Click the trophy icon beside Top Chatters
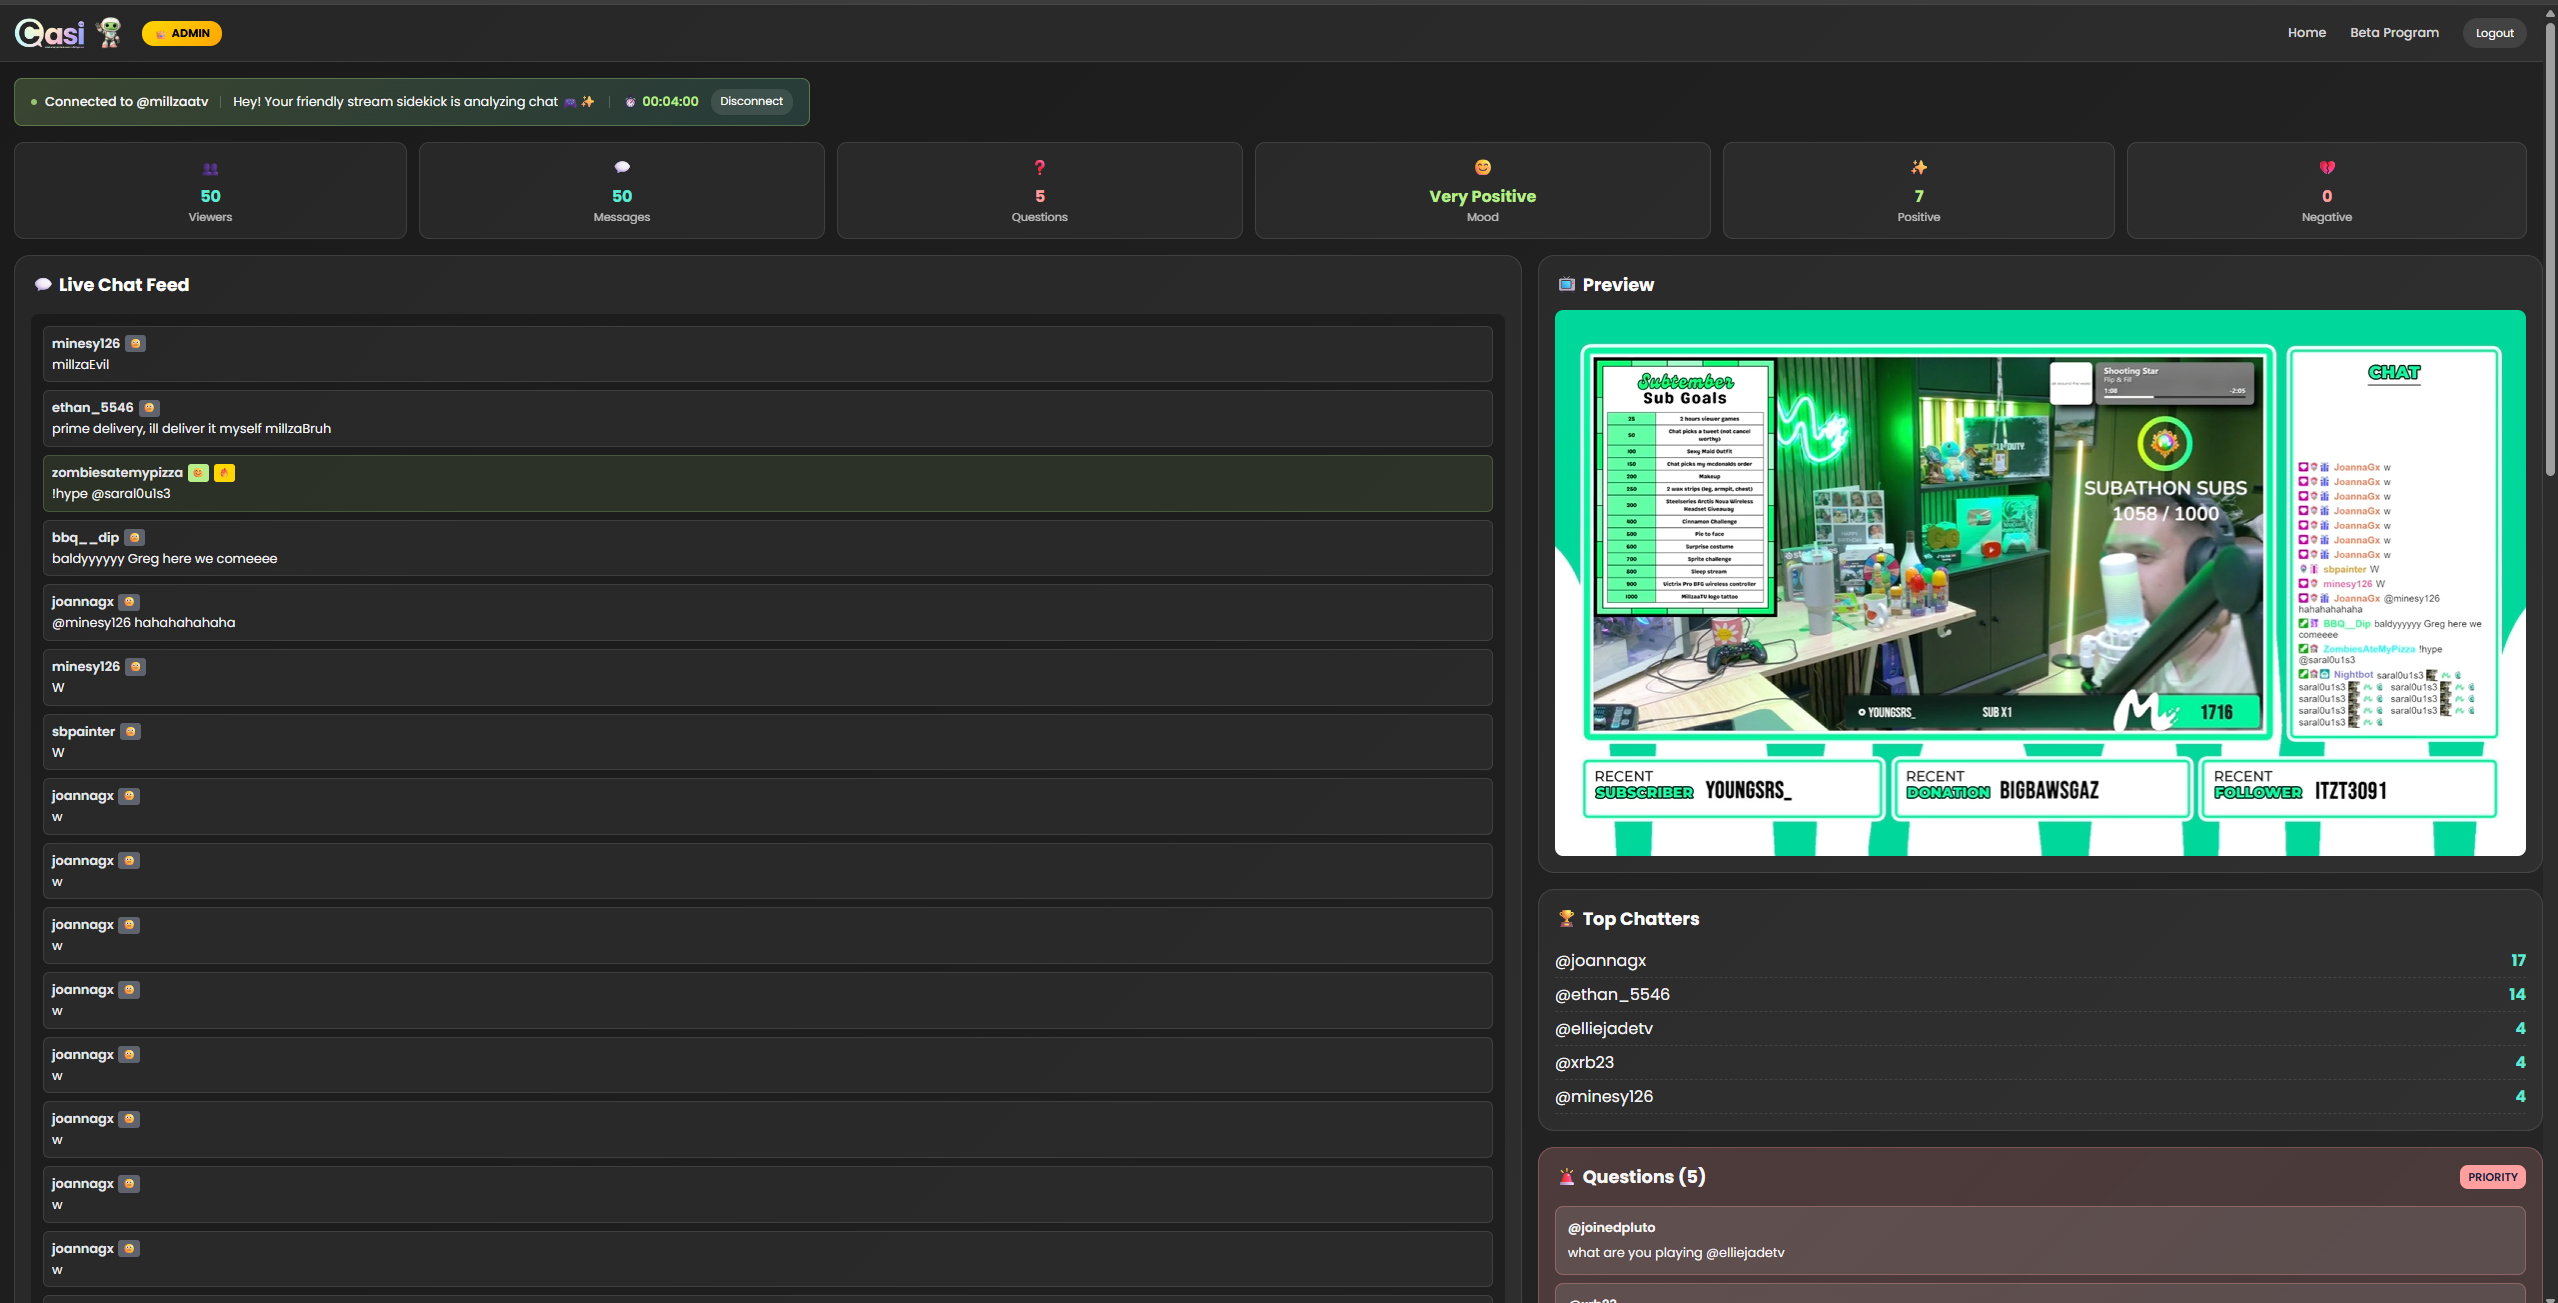This screenshot has height=1303, width=2558. click(1565, 918)
